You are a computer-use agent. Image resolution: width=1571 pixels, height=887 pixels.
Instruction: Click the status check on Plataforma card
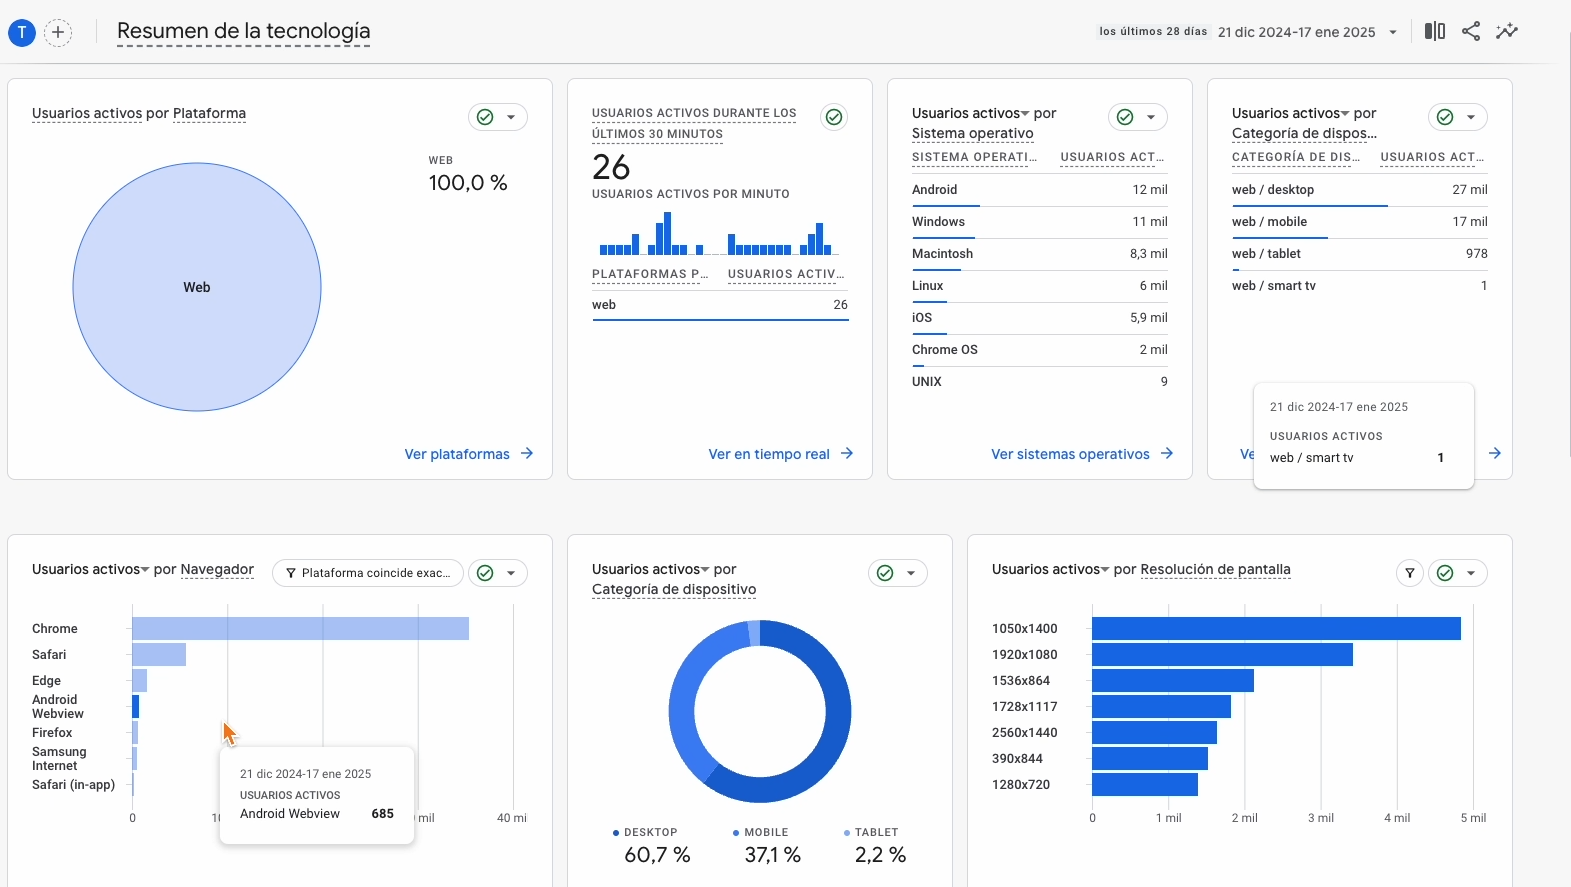[x=486, y=117]
